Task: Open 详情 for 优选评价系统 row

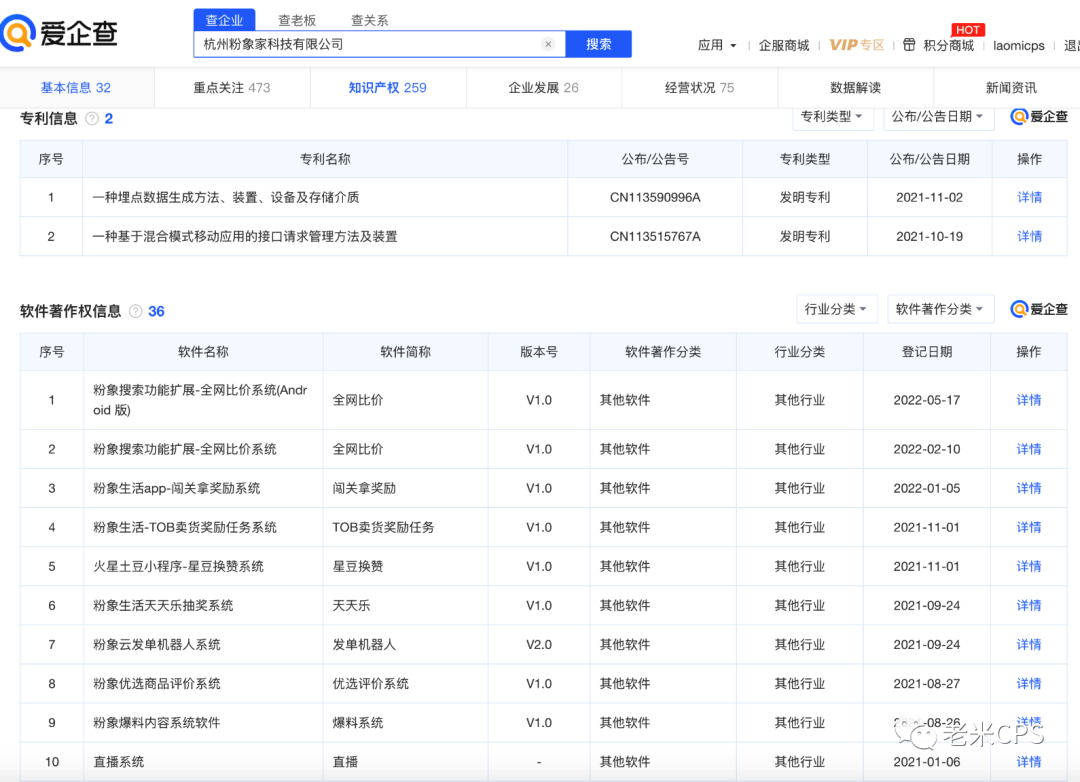Action: [x=1028, y=684]
